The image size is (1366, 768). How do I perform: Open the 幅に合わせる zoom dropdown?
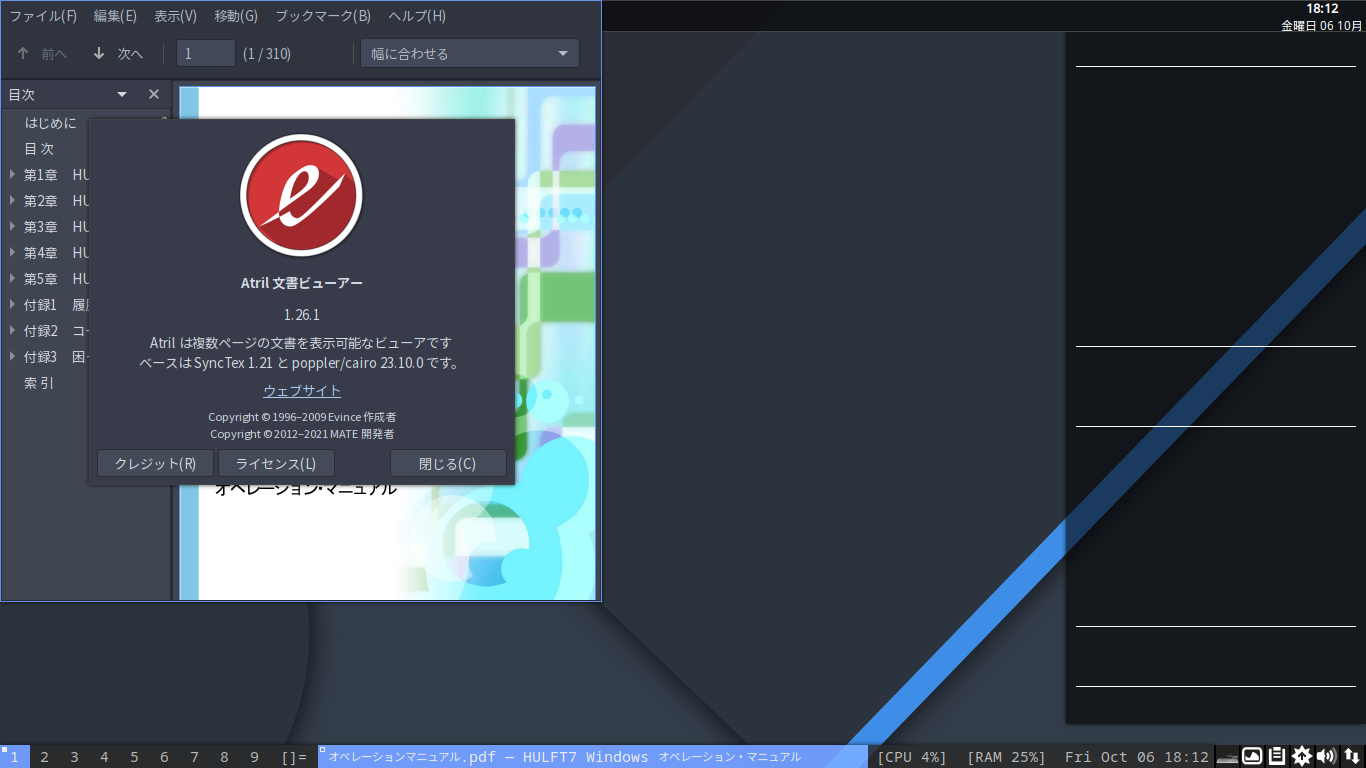(x=470, y=54)
